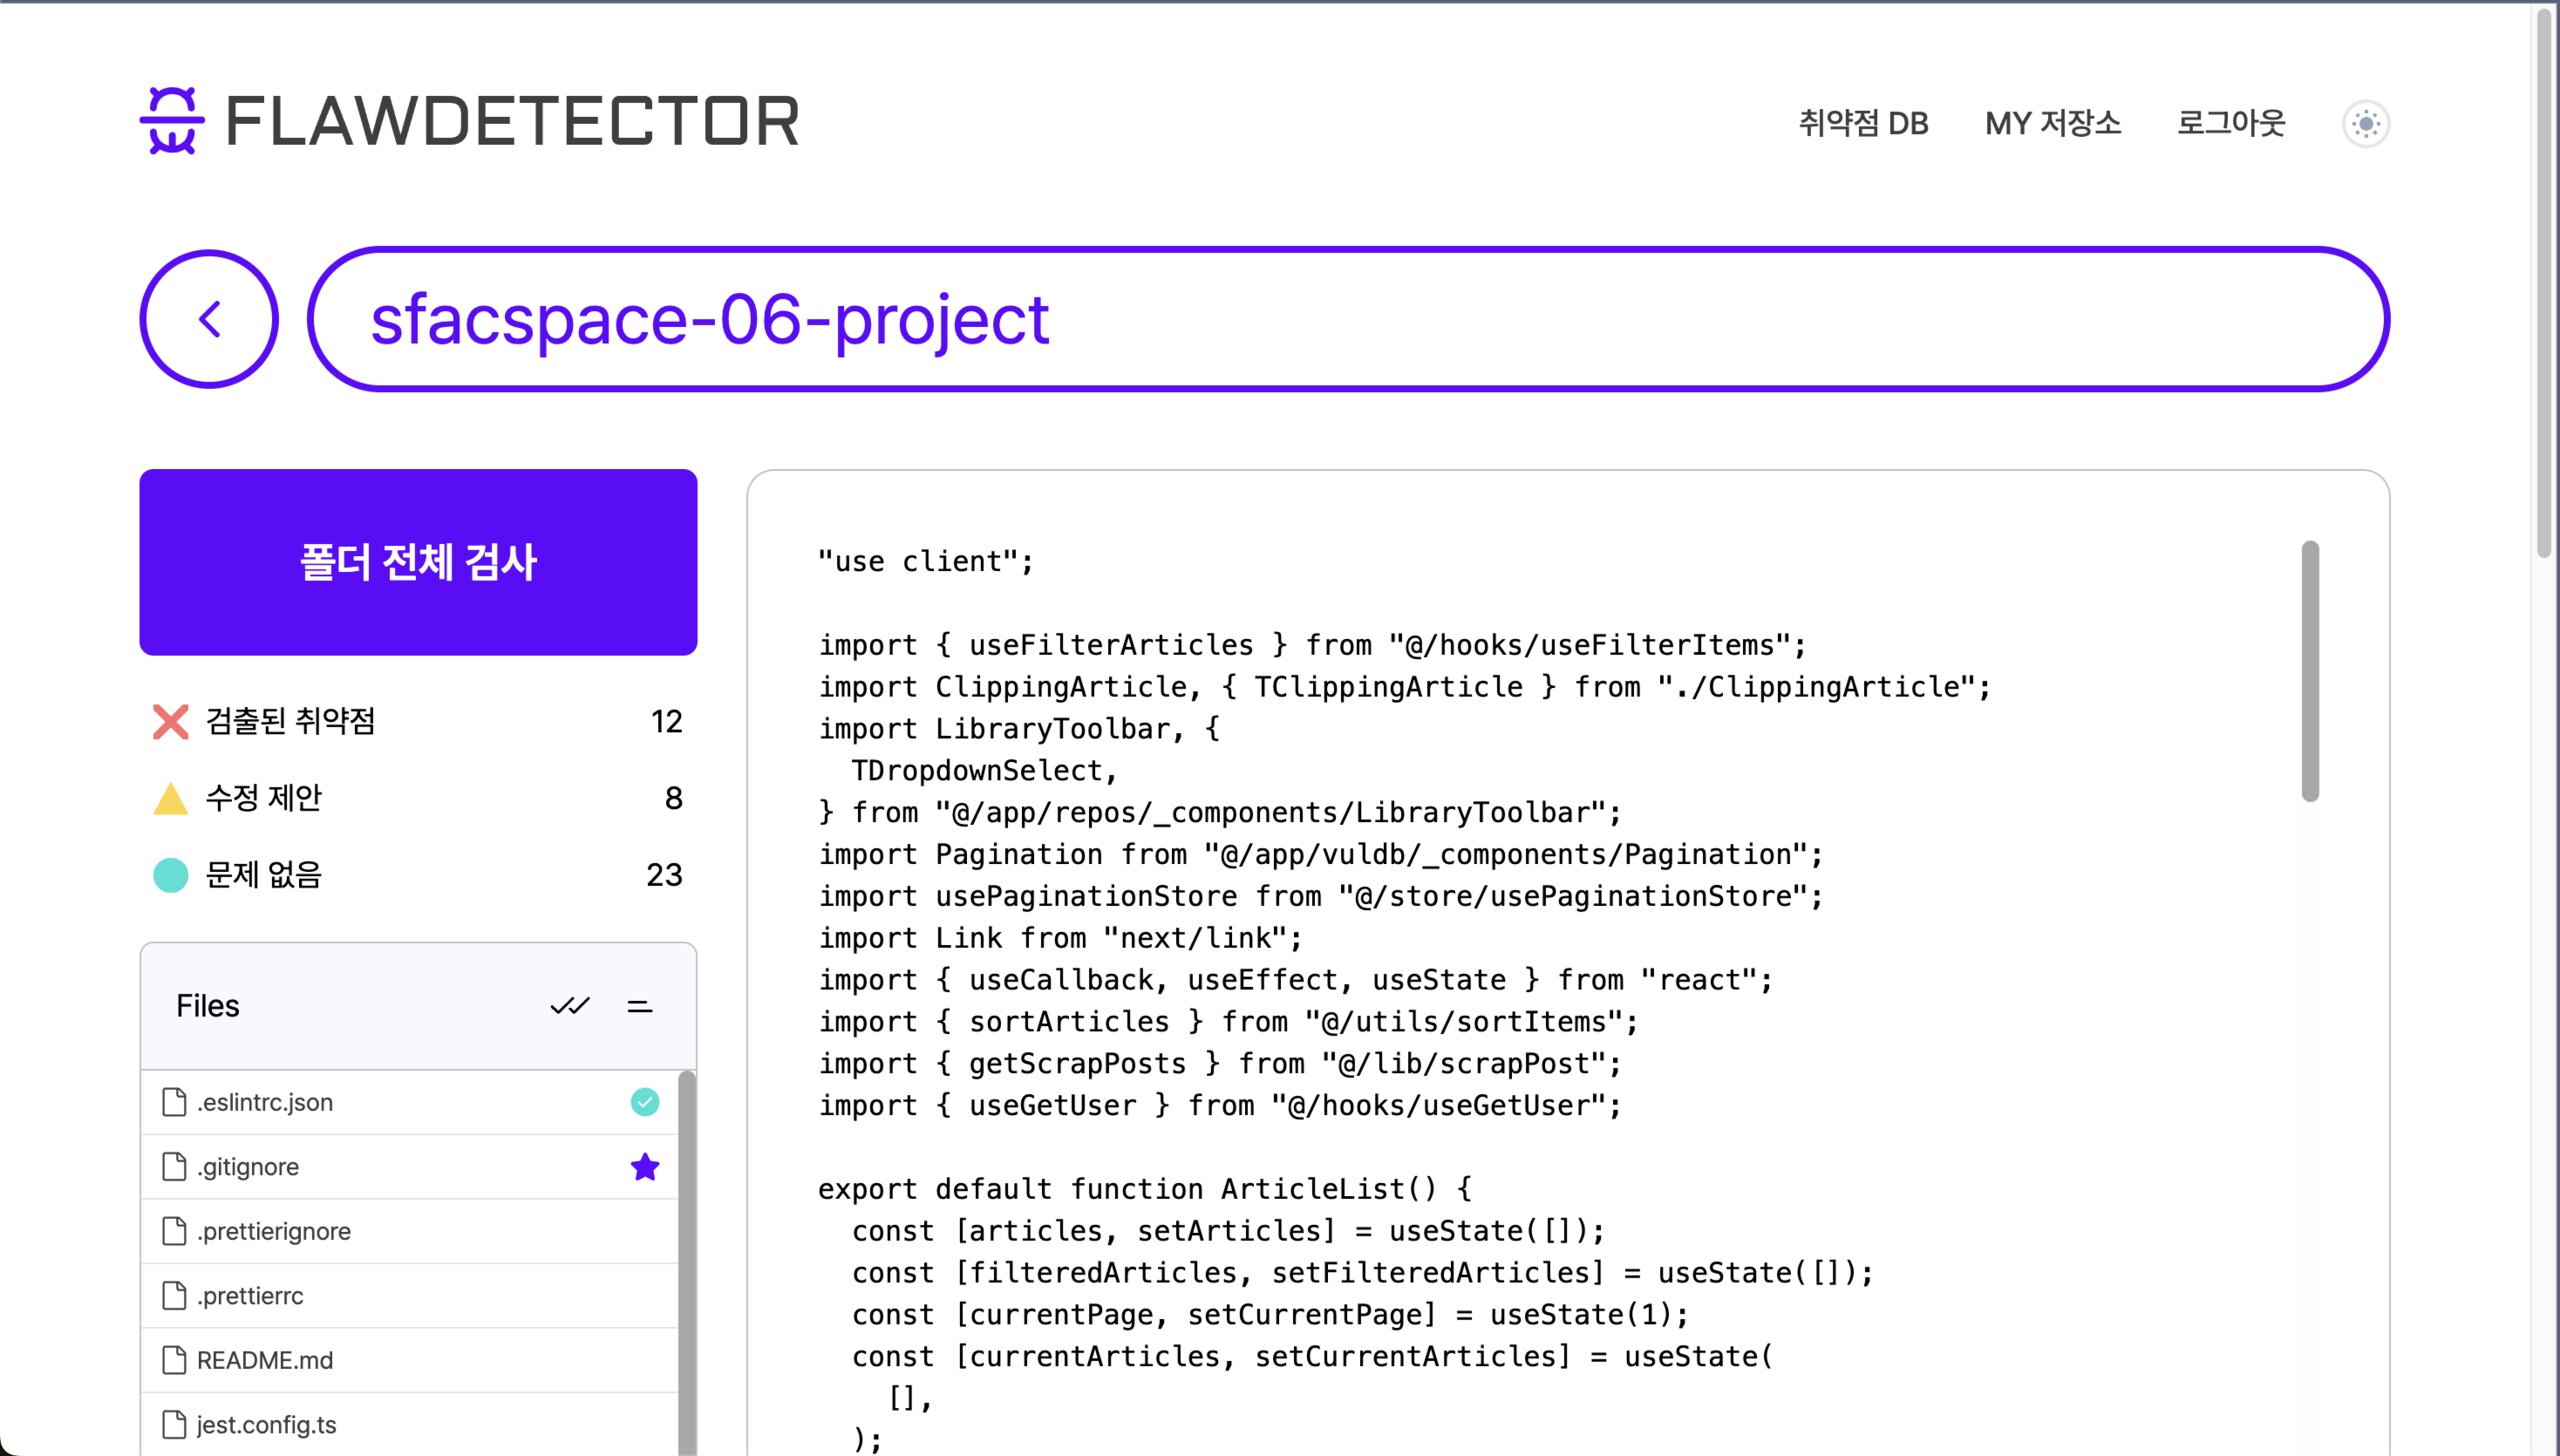Click the file list scrollbar
2560x1456 pixels.
(687, 1263)
